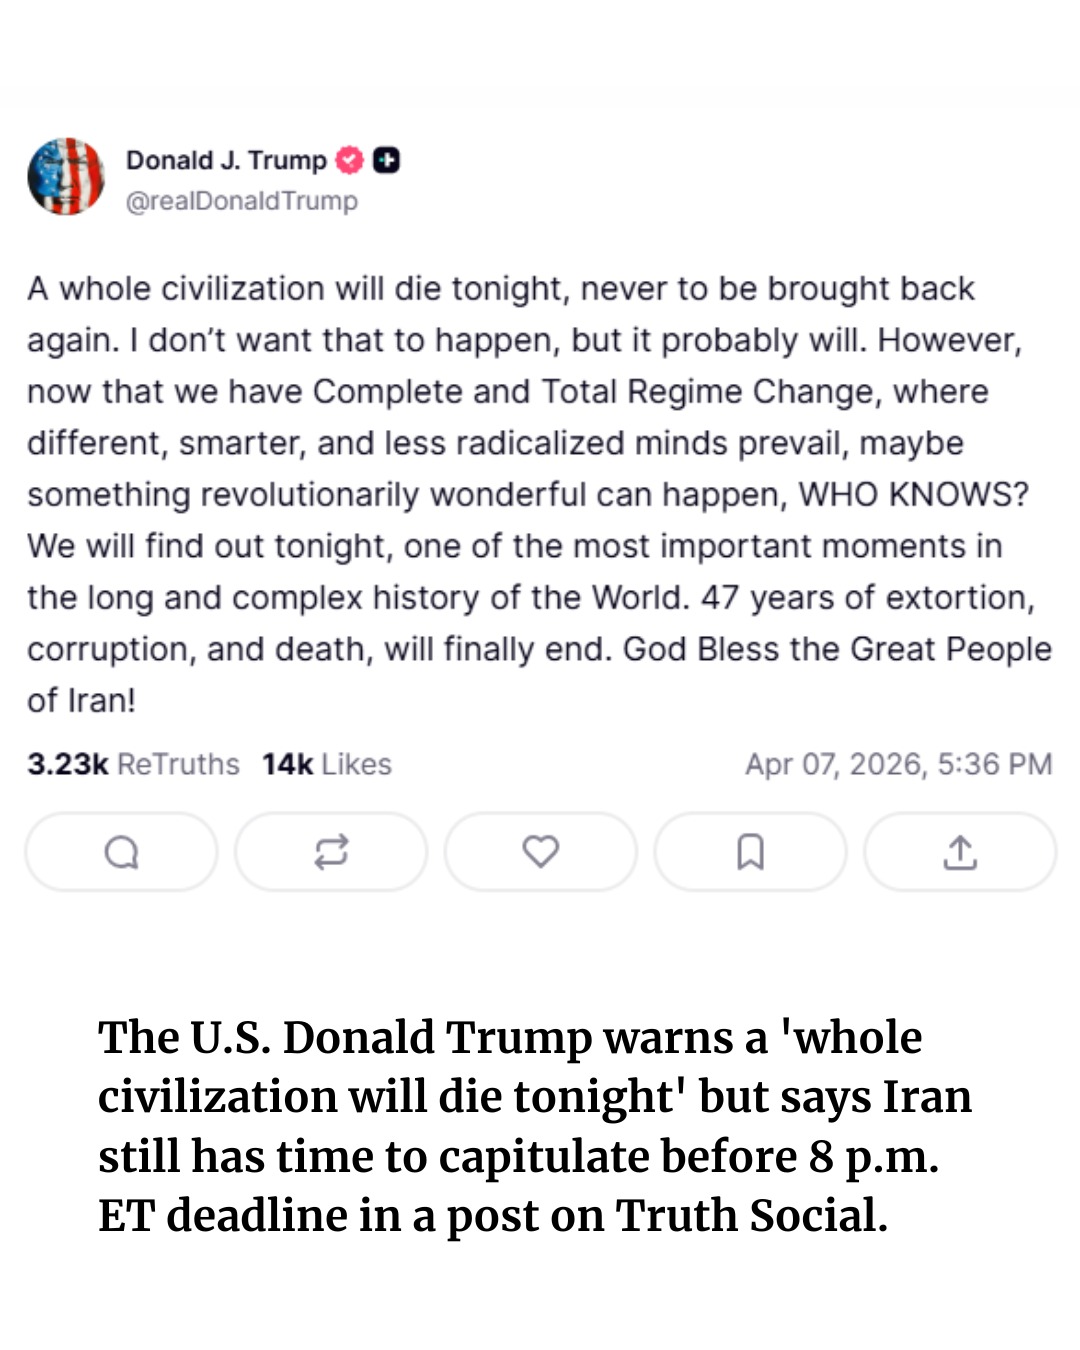Click the 'WHO KNOWS?' text in post
This screenshot has width=1080, height=1350.
(x=913, y=495)
